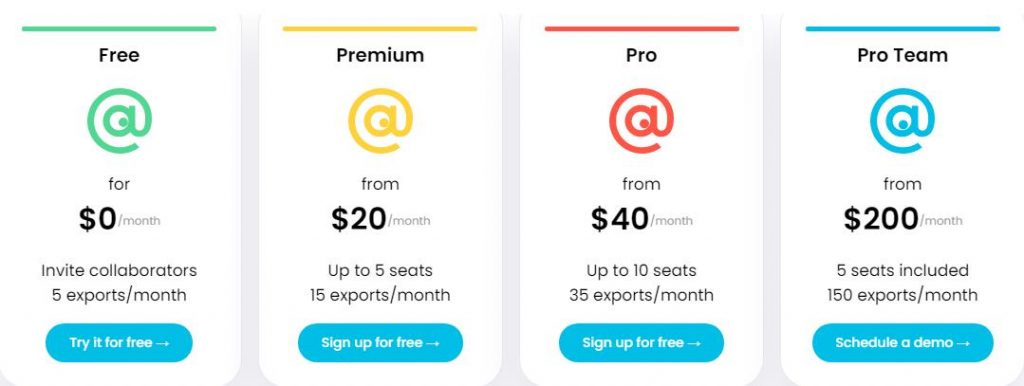This screenshot has width=1024, height=386.
Task: Click the green bar atop Free card
Action: point(119,29)
